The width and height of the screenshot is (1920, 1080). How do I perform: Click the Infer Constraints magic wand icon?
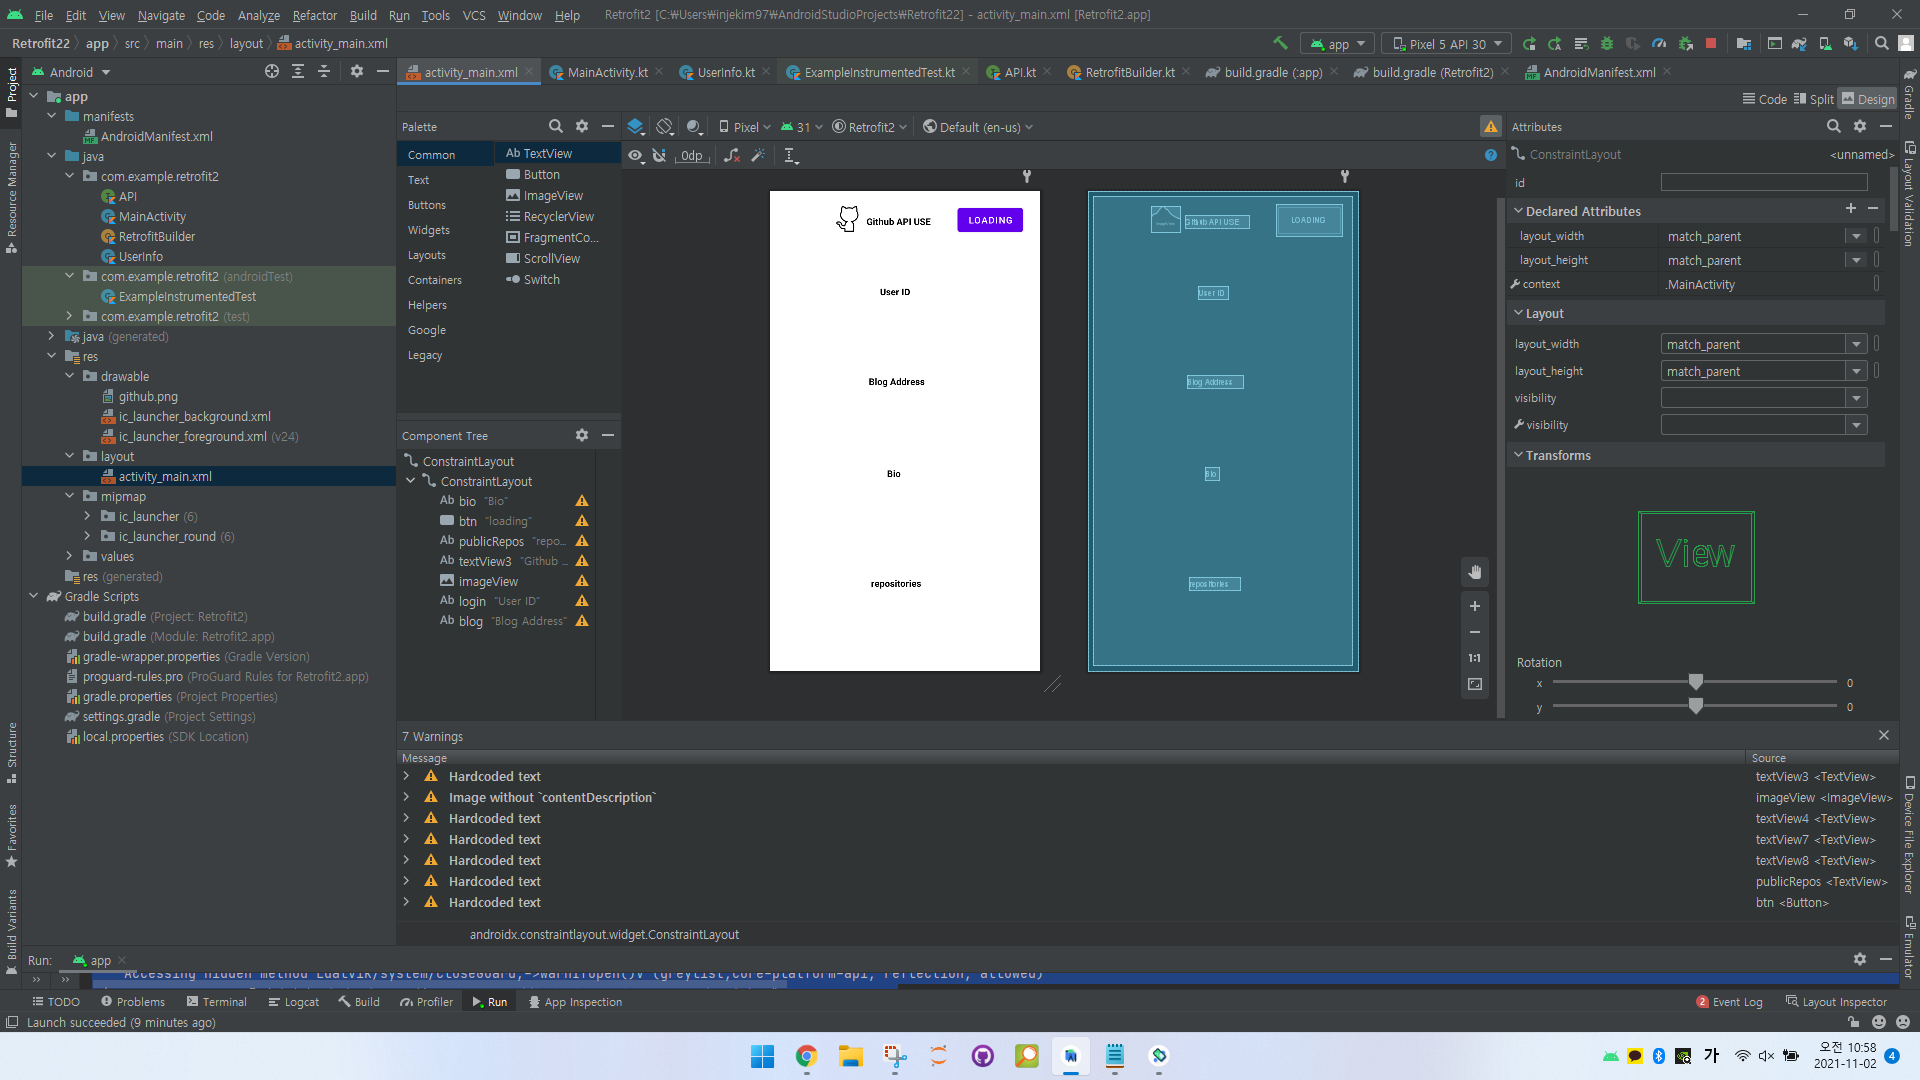[x=758, y=155]
